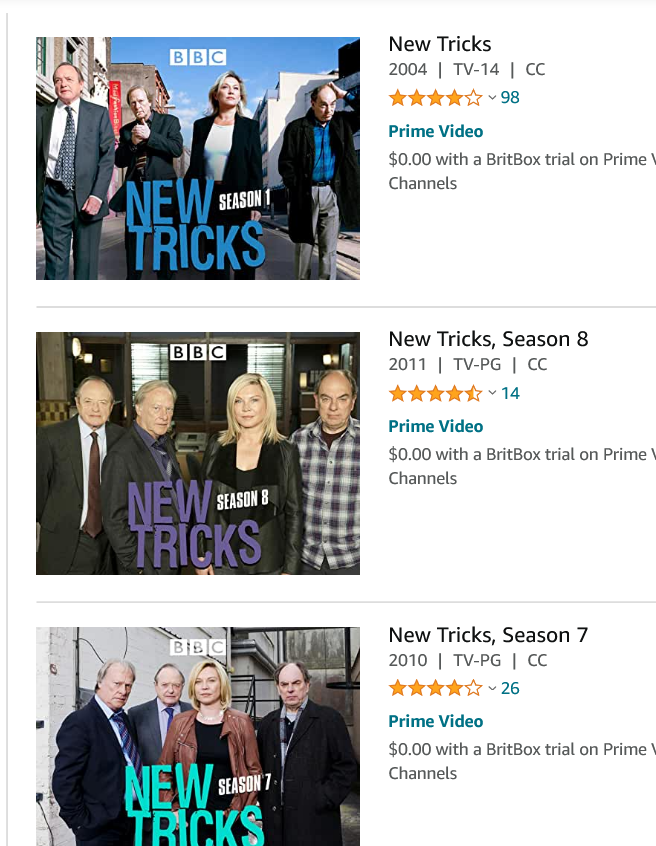
Task: Click star rating icons for 2004 New Tricks
Action: click(435, 98)
